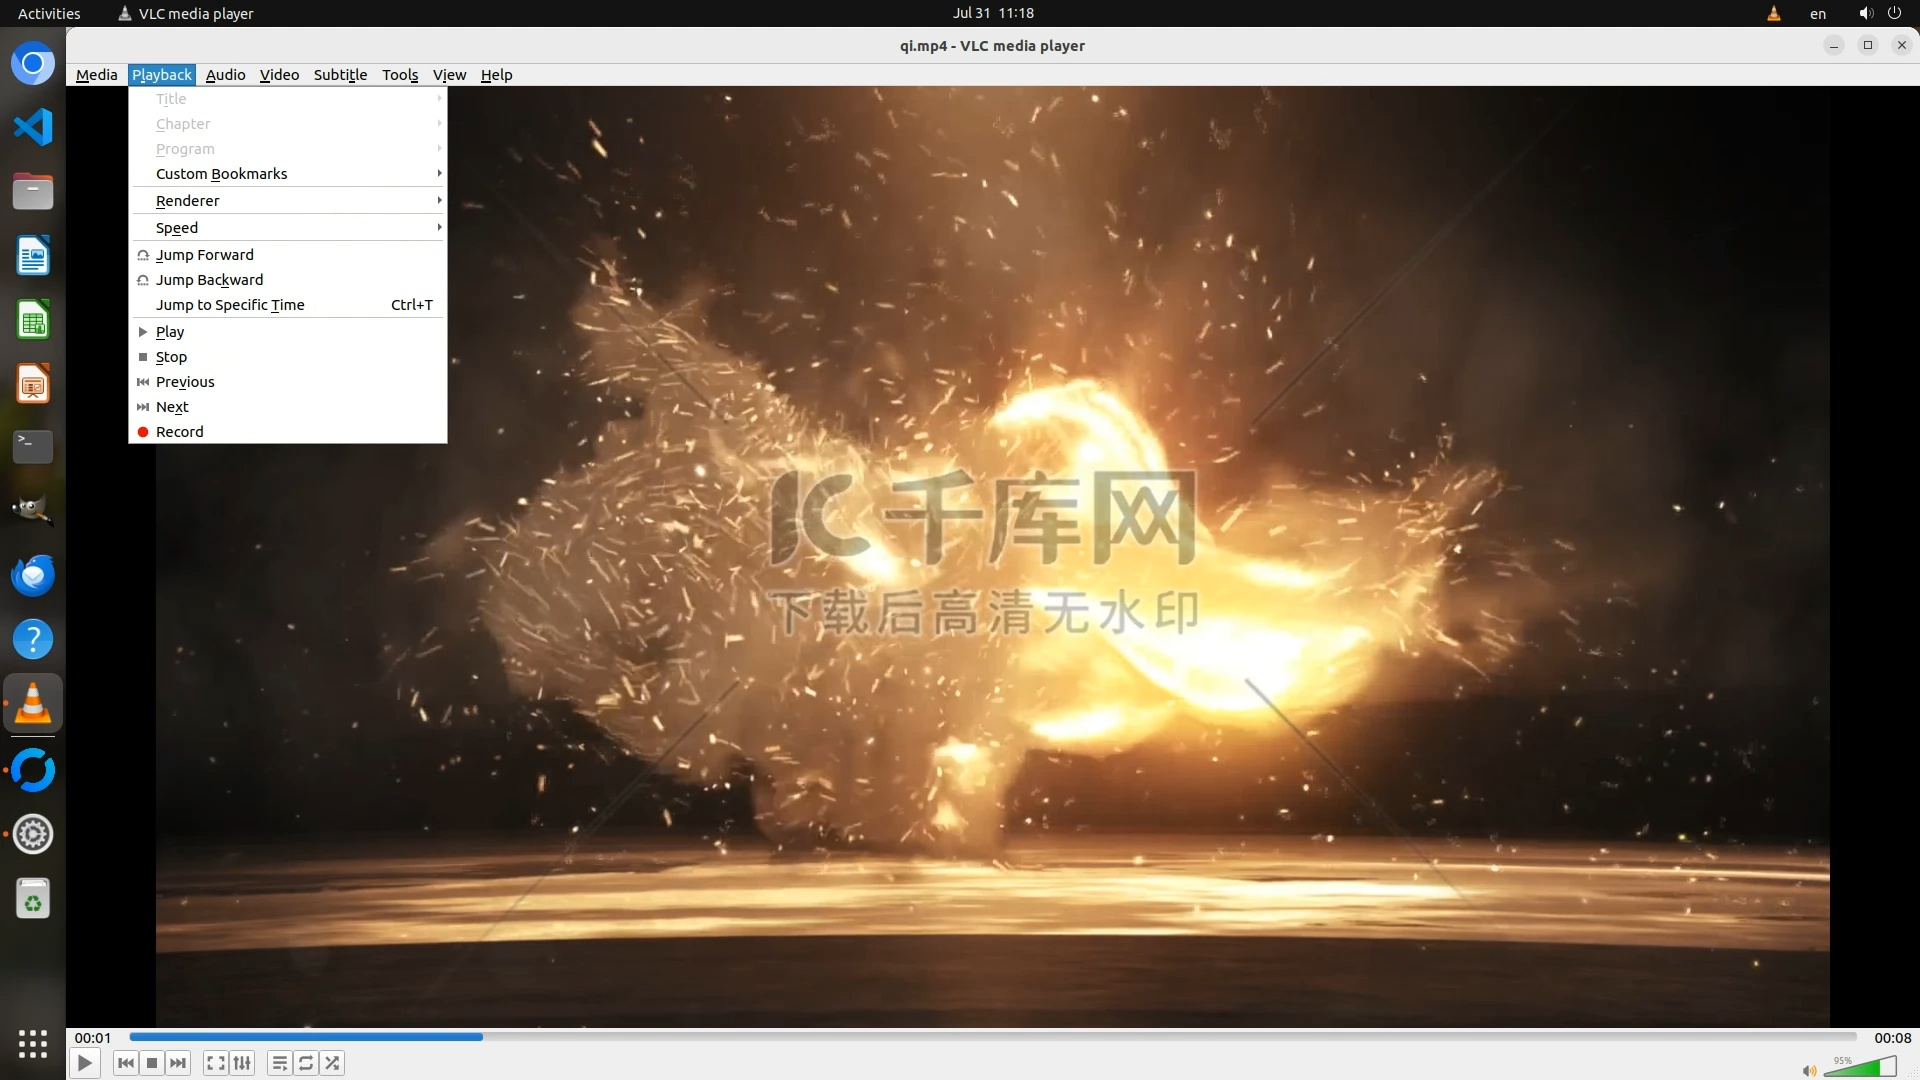
Task: Toggle loop mode button
Action: (306, 1063)
